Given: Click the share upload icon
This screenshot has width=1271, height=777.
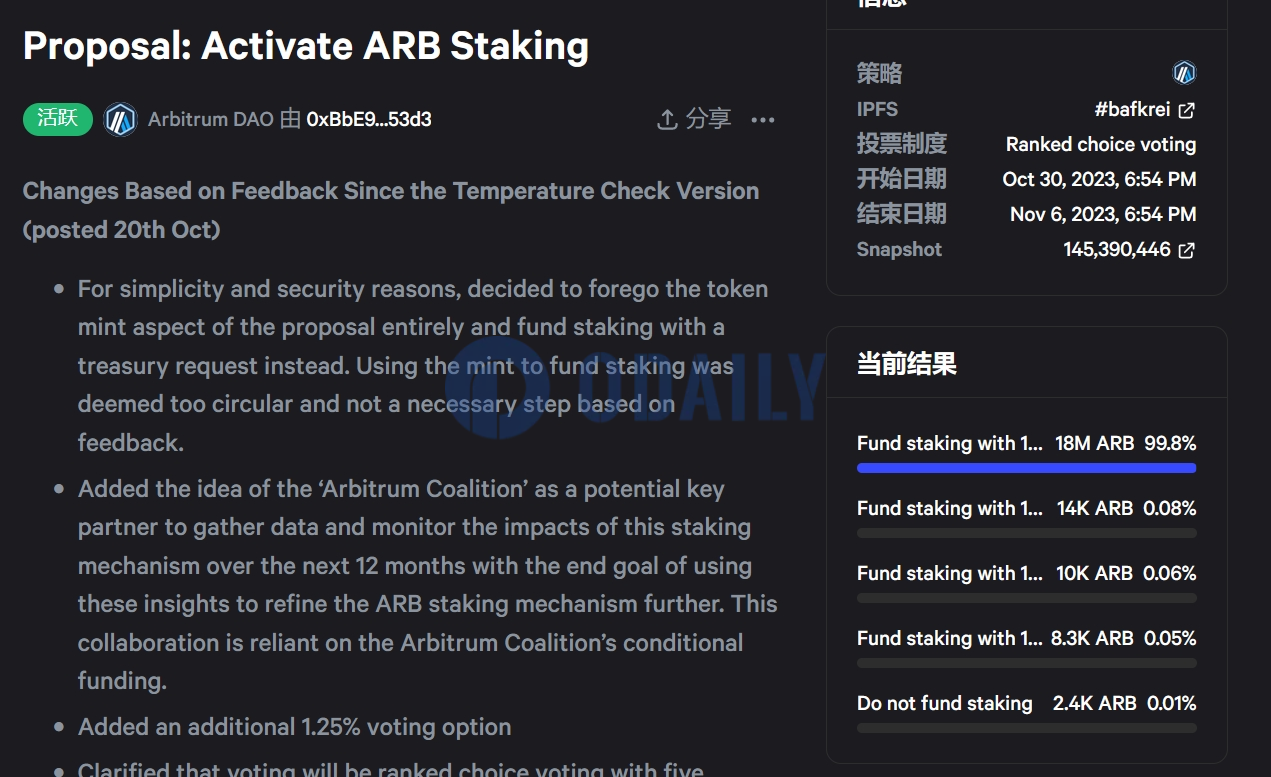Looking at the screenshot, I should coord(667,120).
